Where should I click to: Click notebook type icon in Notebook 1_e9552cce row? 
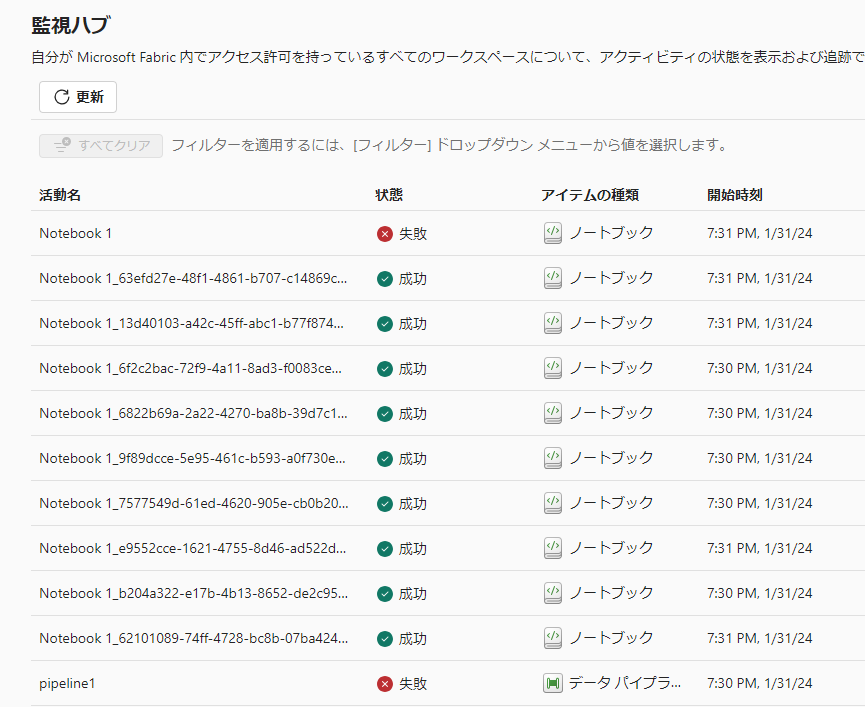pos(553,548)
